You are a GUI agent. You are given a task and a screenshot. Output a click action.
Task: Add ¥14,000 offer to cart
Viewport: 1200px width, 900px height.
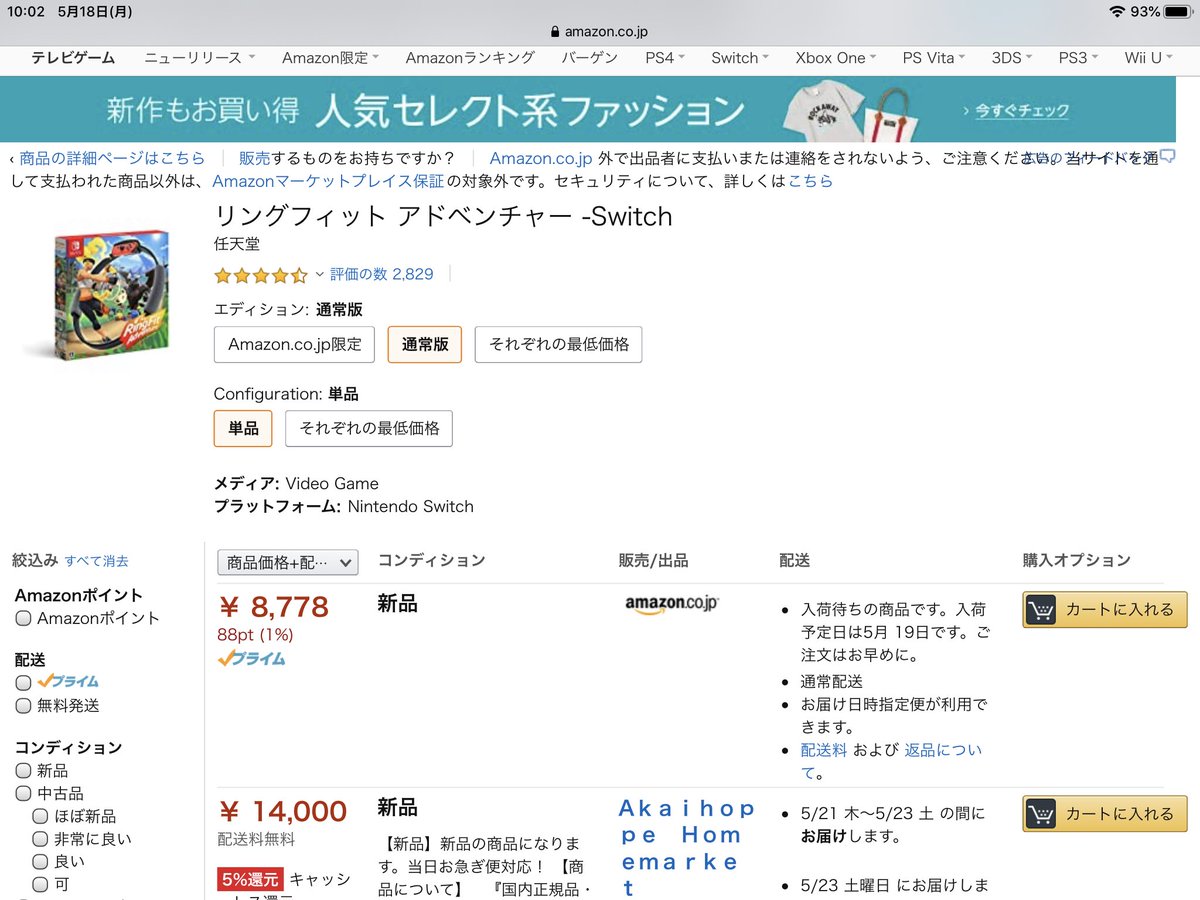[x=1105, y=814]
